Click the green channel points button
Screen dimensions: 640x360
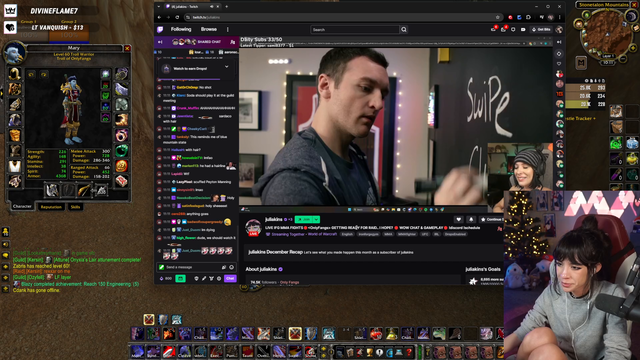[x=180, y=278]
